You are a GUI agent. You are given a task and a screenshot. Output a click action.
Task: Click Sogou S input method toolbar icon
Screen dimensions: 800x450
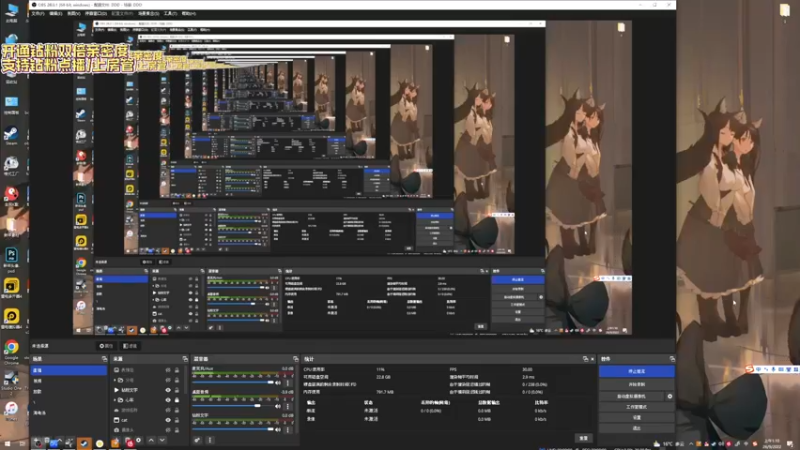tap(748, 368)
